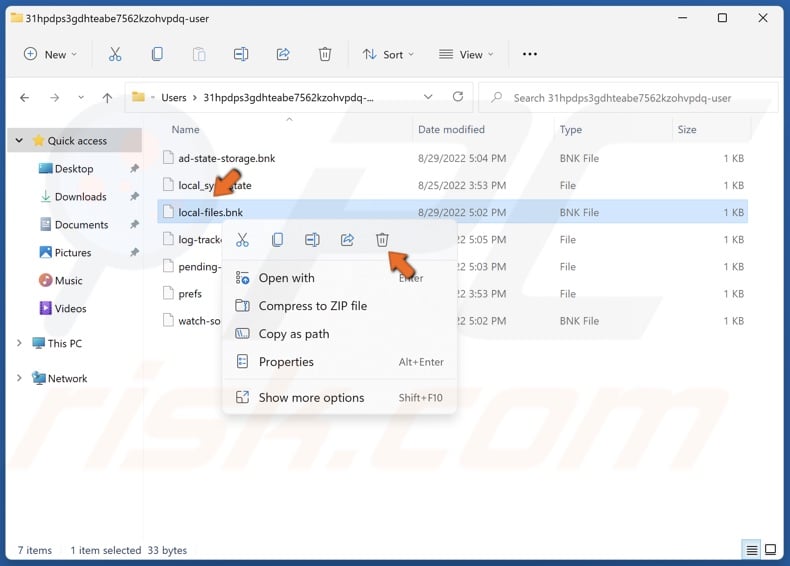Open Videos in navigation pane
The image size is (790, 566).
pyautogui.click(x=70, y=308)
